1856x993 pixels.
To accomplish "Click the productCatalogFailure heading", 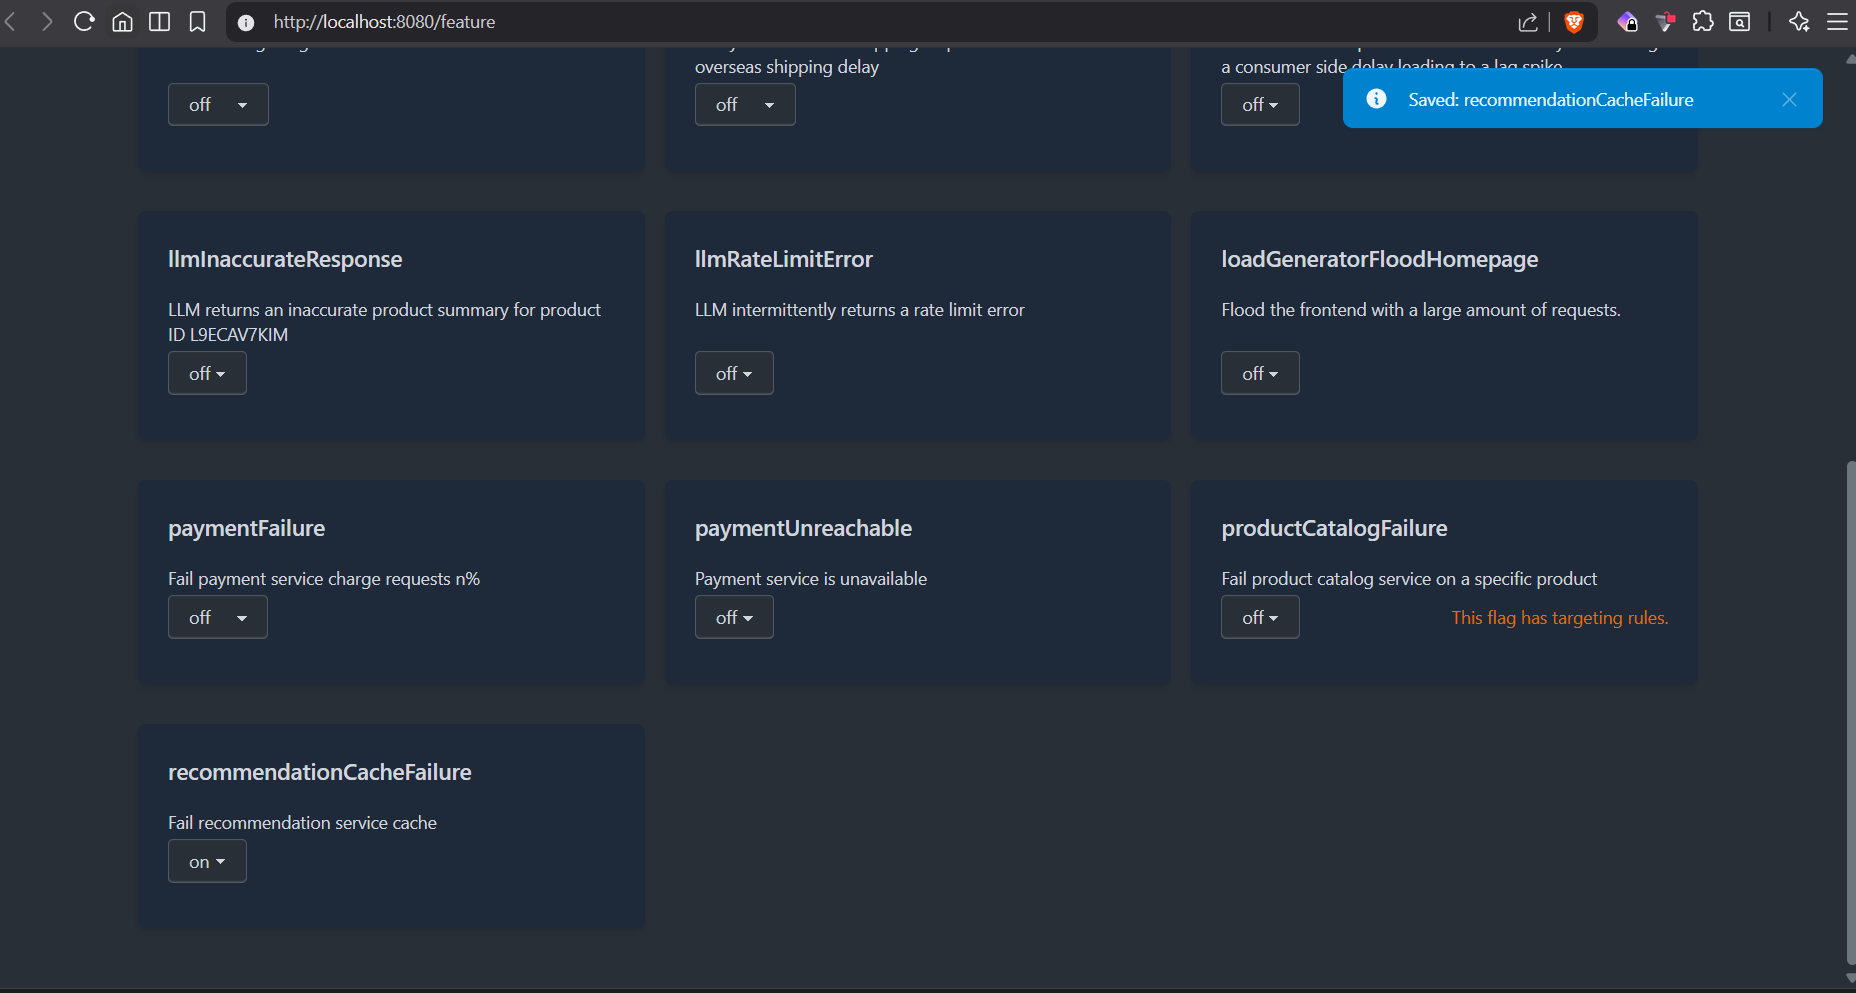I will tap(1334, 528).
